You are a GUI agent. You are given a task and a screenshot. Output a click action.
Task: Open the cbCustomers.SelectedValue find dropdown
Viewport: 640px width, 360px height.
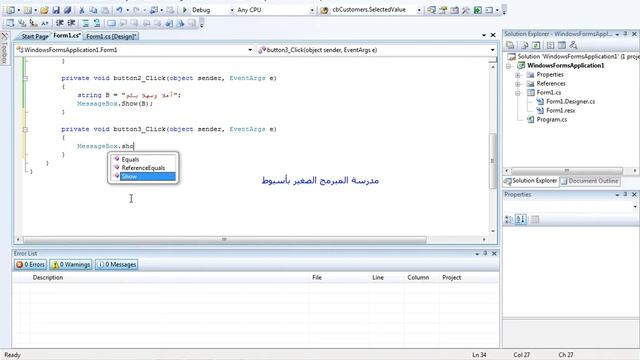419,10
